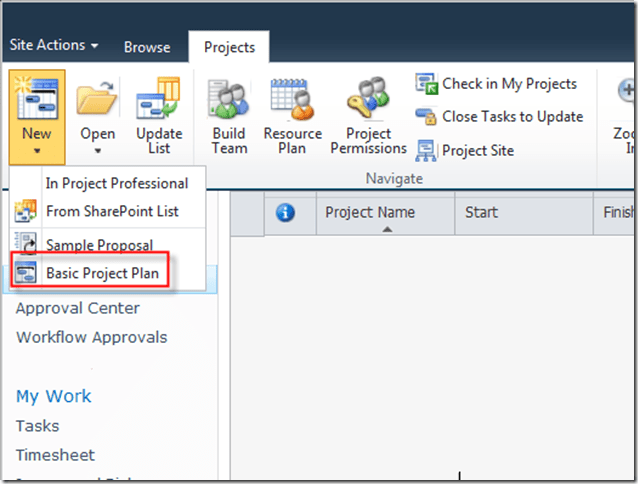Go to Timesheet in sidebar
This screenshot has height=484, width=638.
pos(55,455)
